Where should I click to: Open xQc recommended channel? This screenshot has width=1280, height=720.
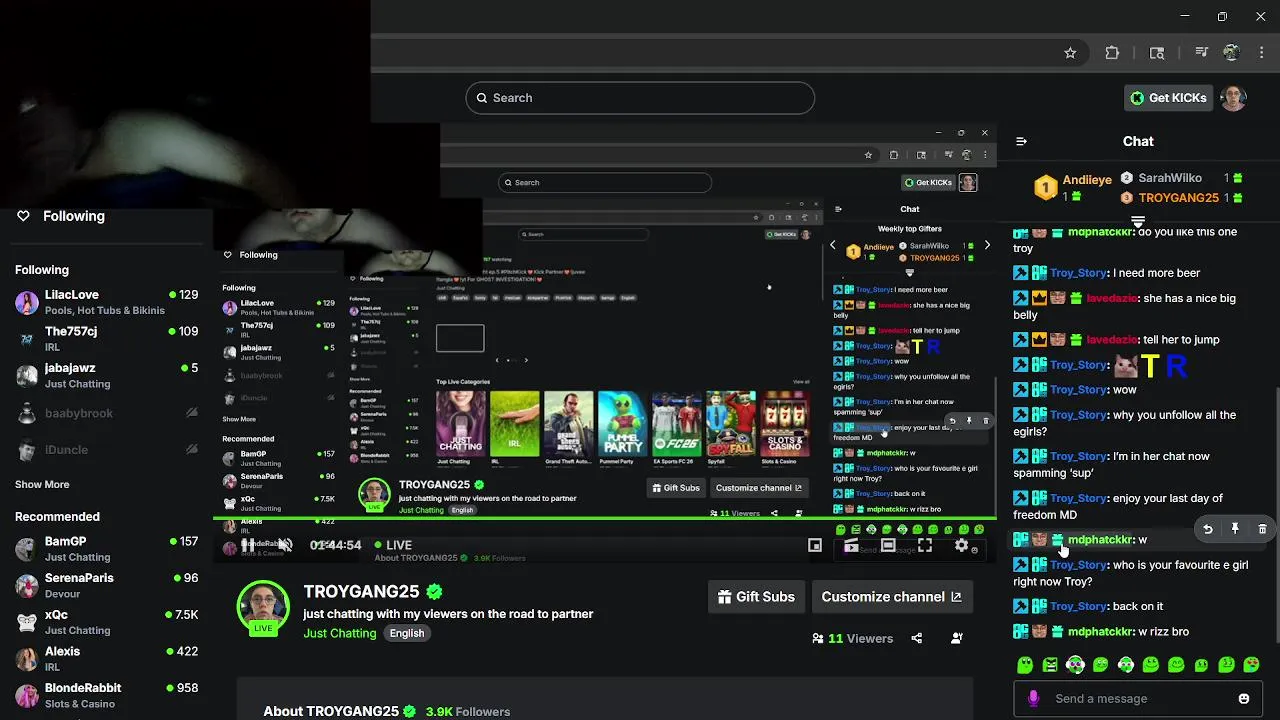pyautogui.click(x=106, y=622)
